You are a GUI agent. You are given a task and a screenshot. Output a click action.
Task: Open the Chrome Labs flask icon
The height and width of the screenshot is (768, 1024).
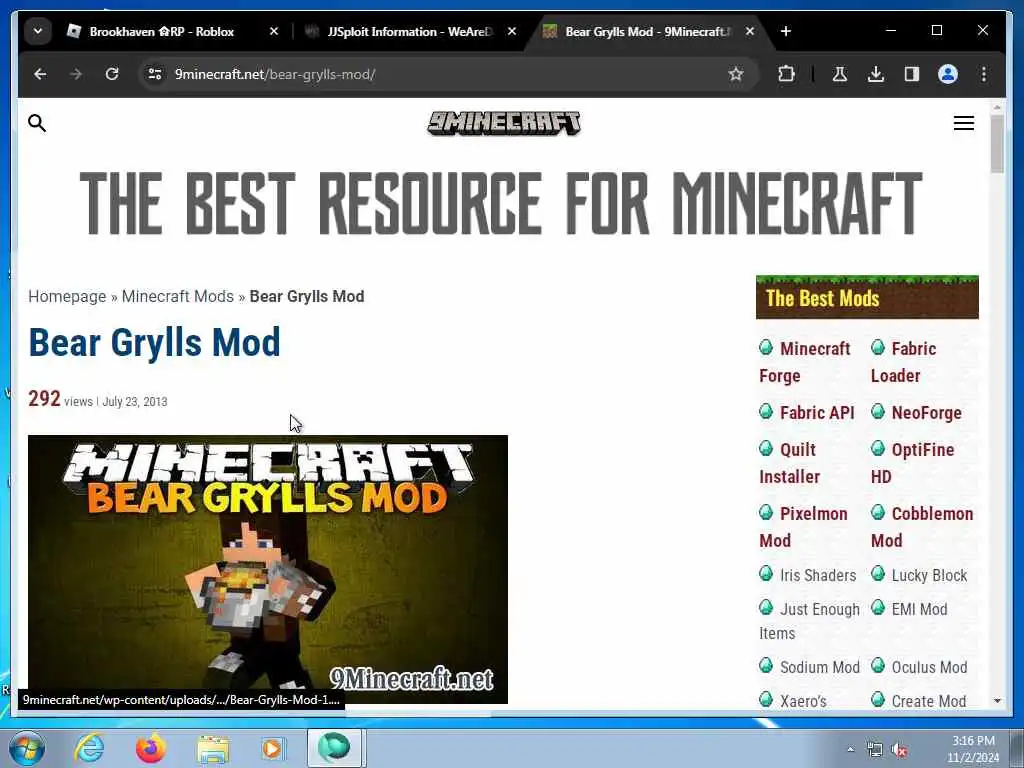point(840,74)
